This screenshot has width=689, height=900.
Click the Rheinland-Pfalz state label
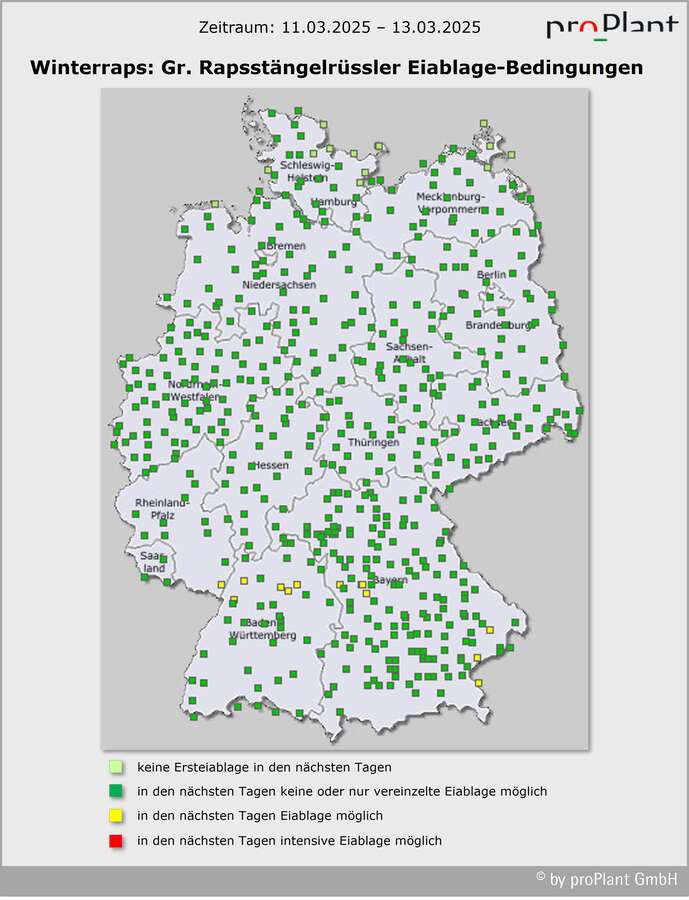(x=154, y=509)
